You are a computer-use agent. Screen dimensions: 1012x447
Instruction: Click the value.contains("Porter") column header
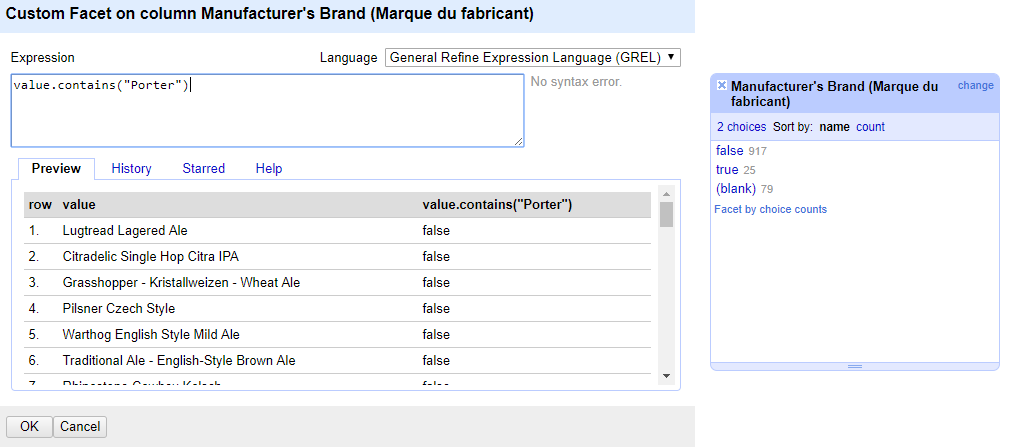point(498,204)
